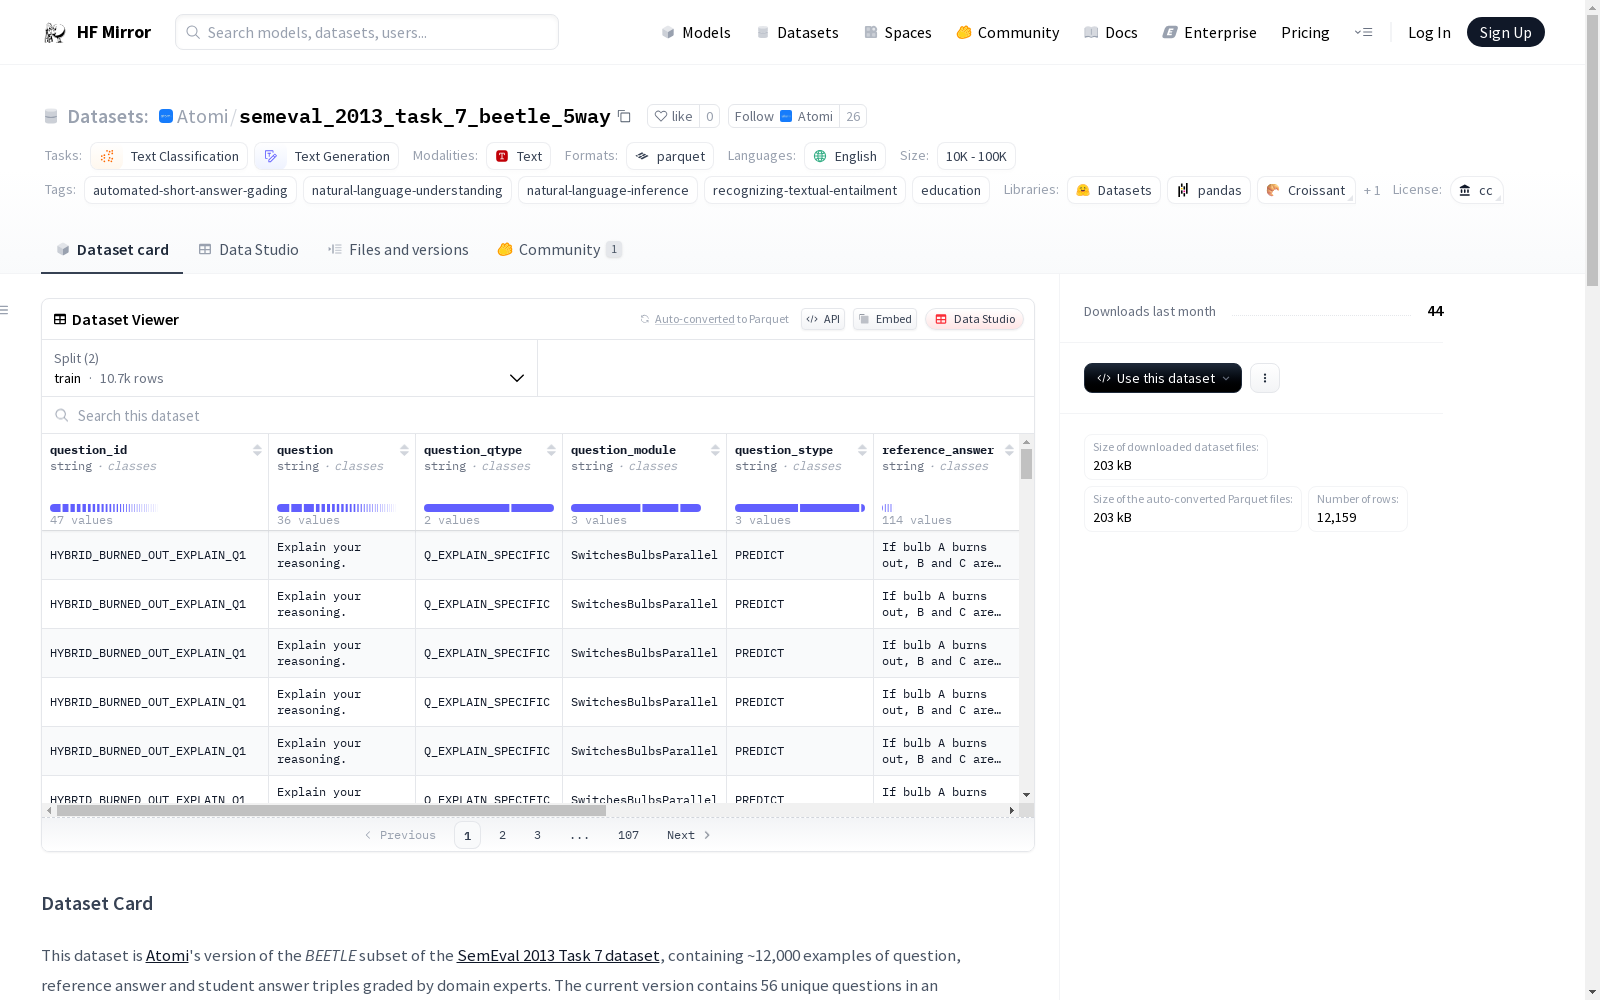This screenshot has width=1600, height=1000.
Task: Open the Pricing page
Action: (x=1305, y=32)
